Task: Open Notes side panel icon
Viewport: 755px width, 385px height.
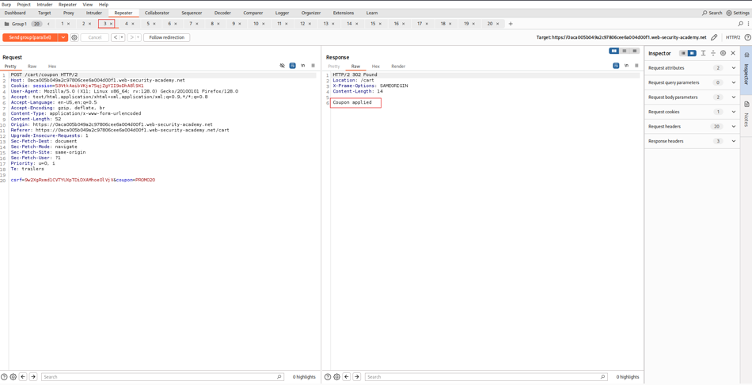Action: [746, 104]
